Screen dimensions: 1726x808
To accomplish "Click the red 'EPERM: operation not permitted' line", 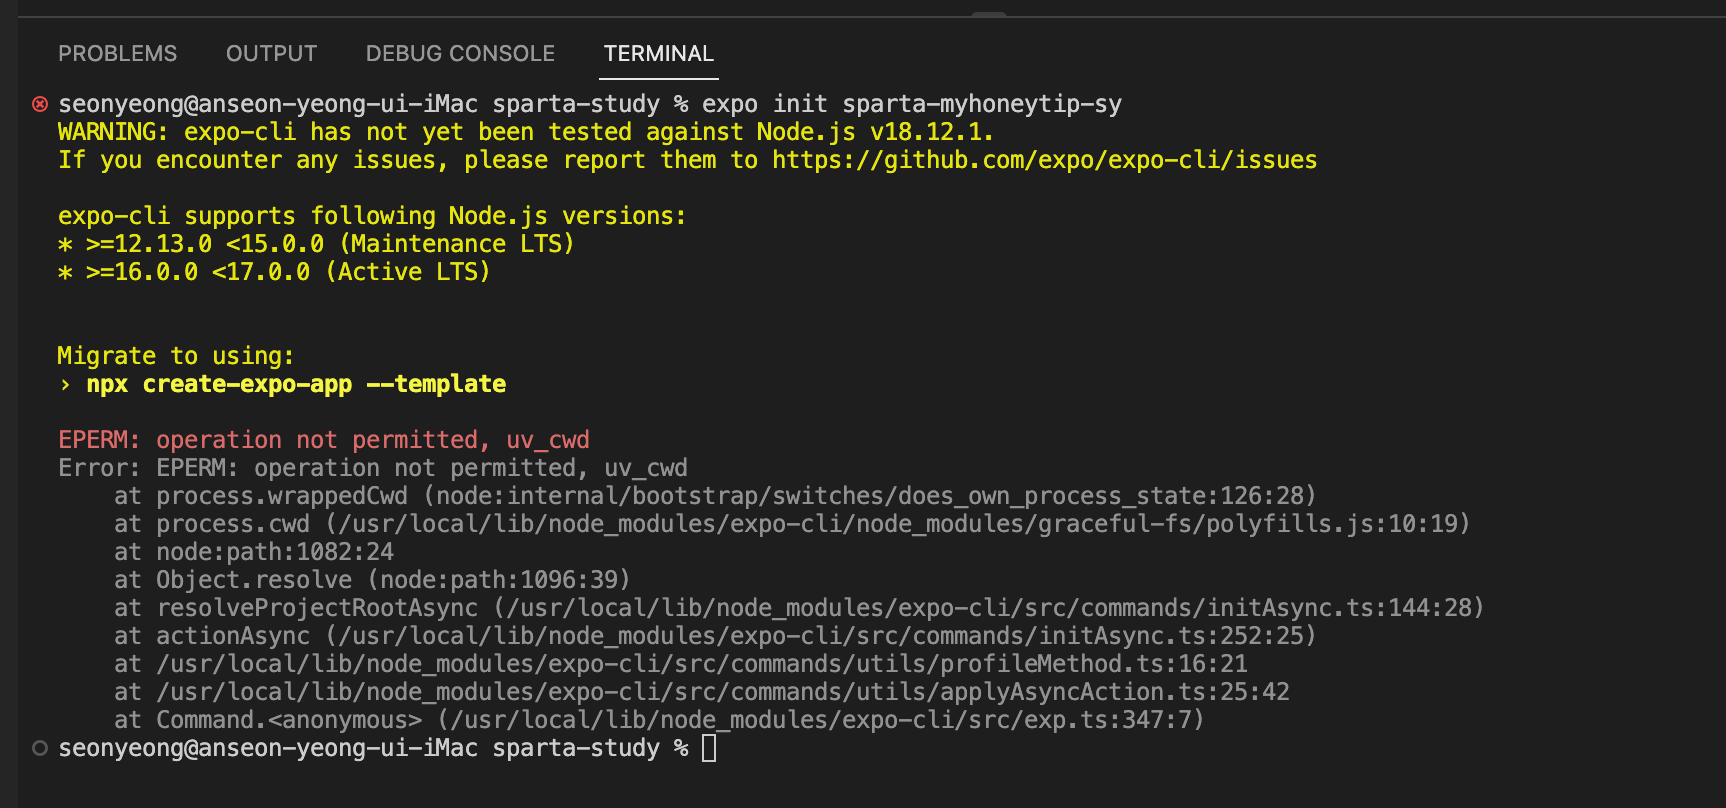I will pyautogui.click(x=324, y=440).
